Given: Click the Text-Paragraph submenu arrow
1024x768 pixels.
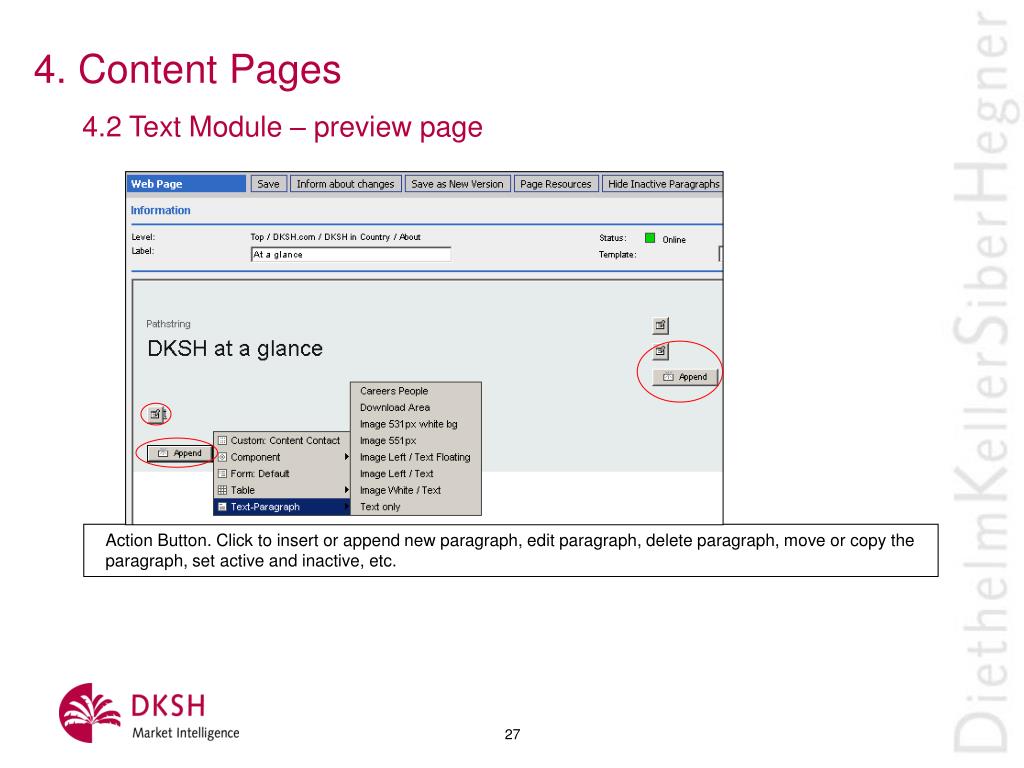Looking at the screenshot, I should coord(346,507).
